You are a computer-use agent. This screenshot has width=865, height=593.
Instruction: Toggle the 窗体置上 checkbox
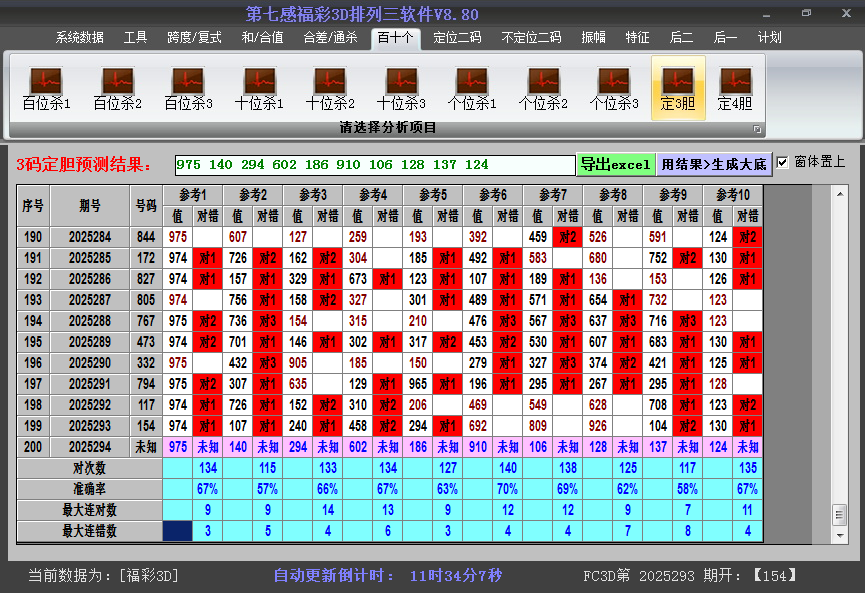pyautogui.click(x=783, y=162)
